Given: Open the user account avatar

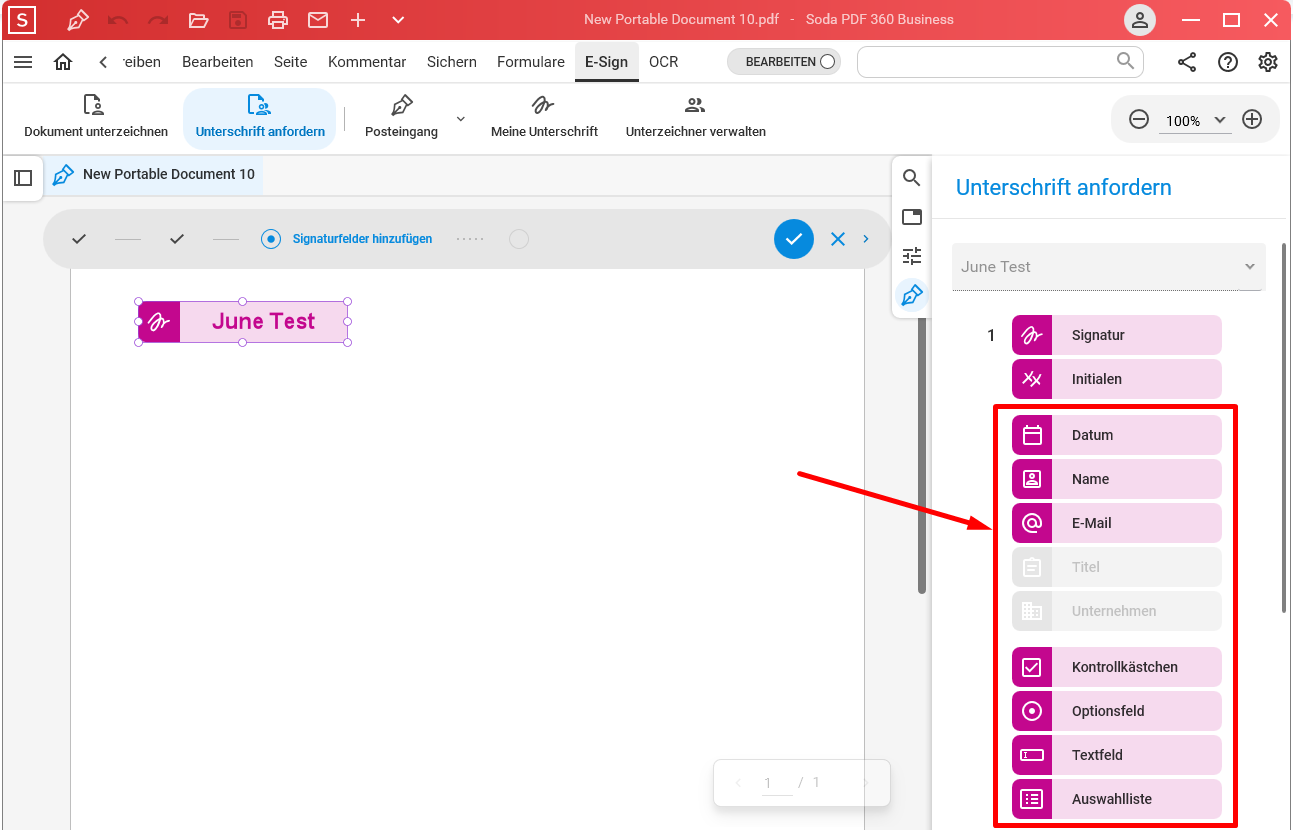Looking at the screenshot, I should (1140, 20).
